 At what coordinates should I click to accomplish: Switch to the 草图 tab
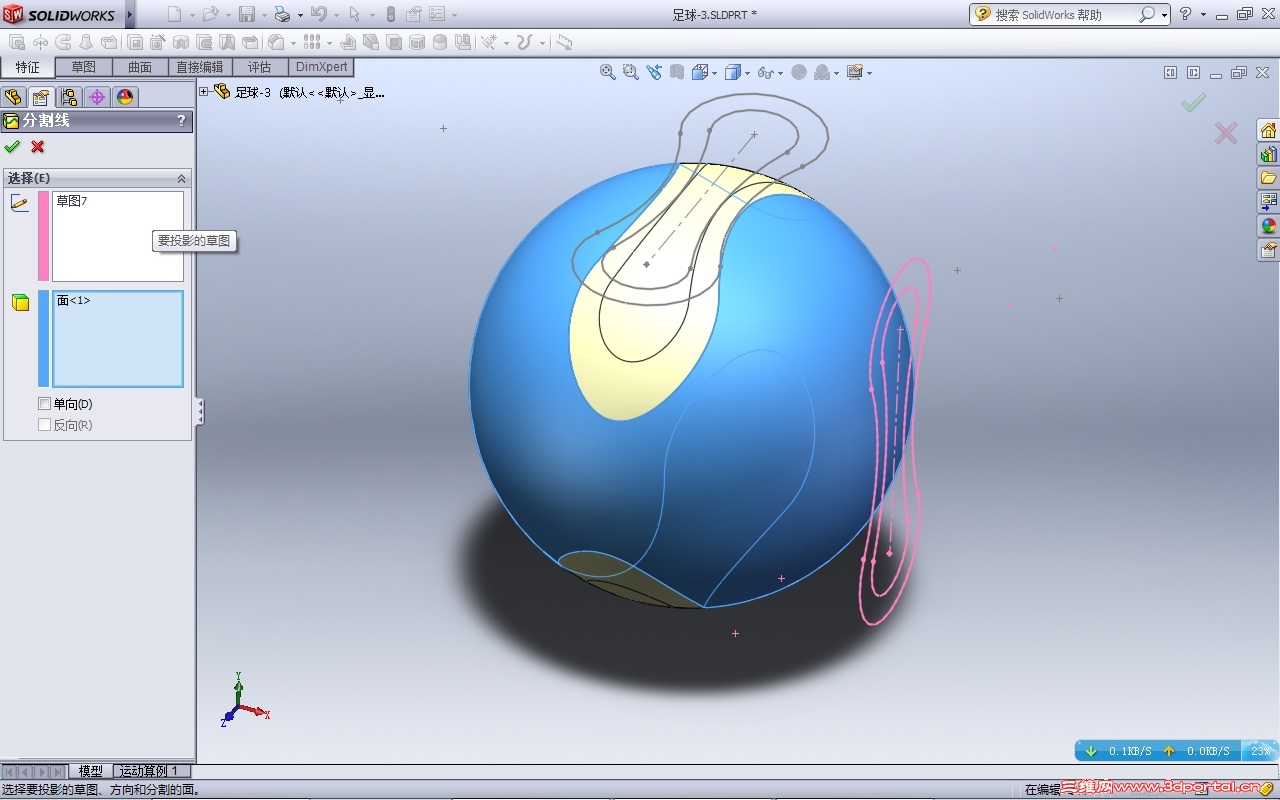84,67
